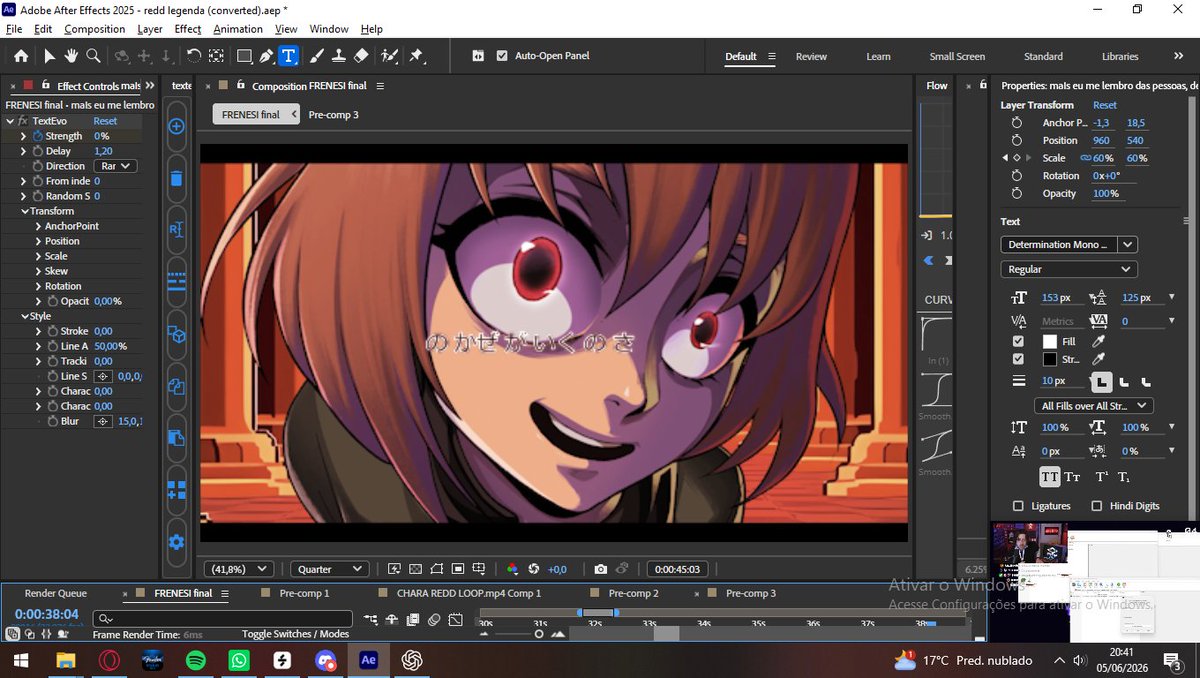Open the color channels icon below the viewer
This screenshot has height=678, width=1200.
tap(512, 569)
